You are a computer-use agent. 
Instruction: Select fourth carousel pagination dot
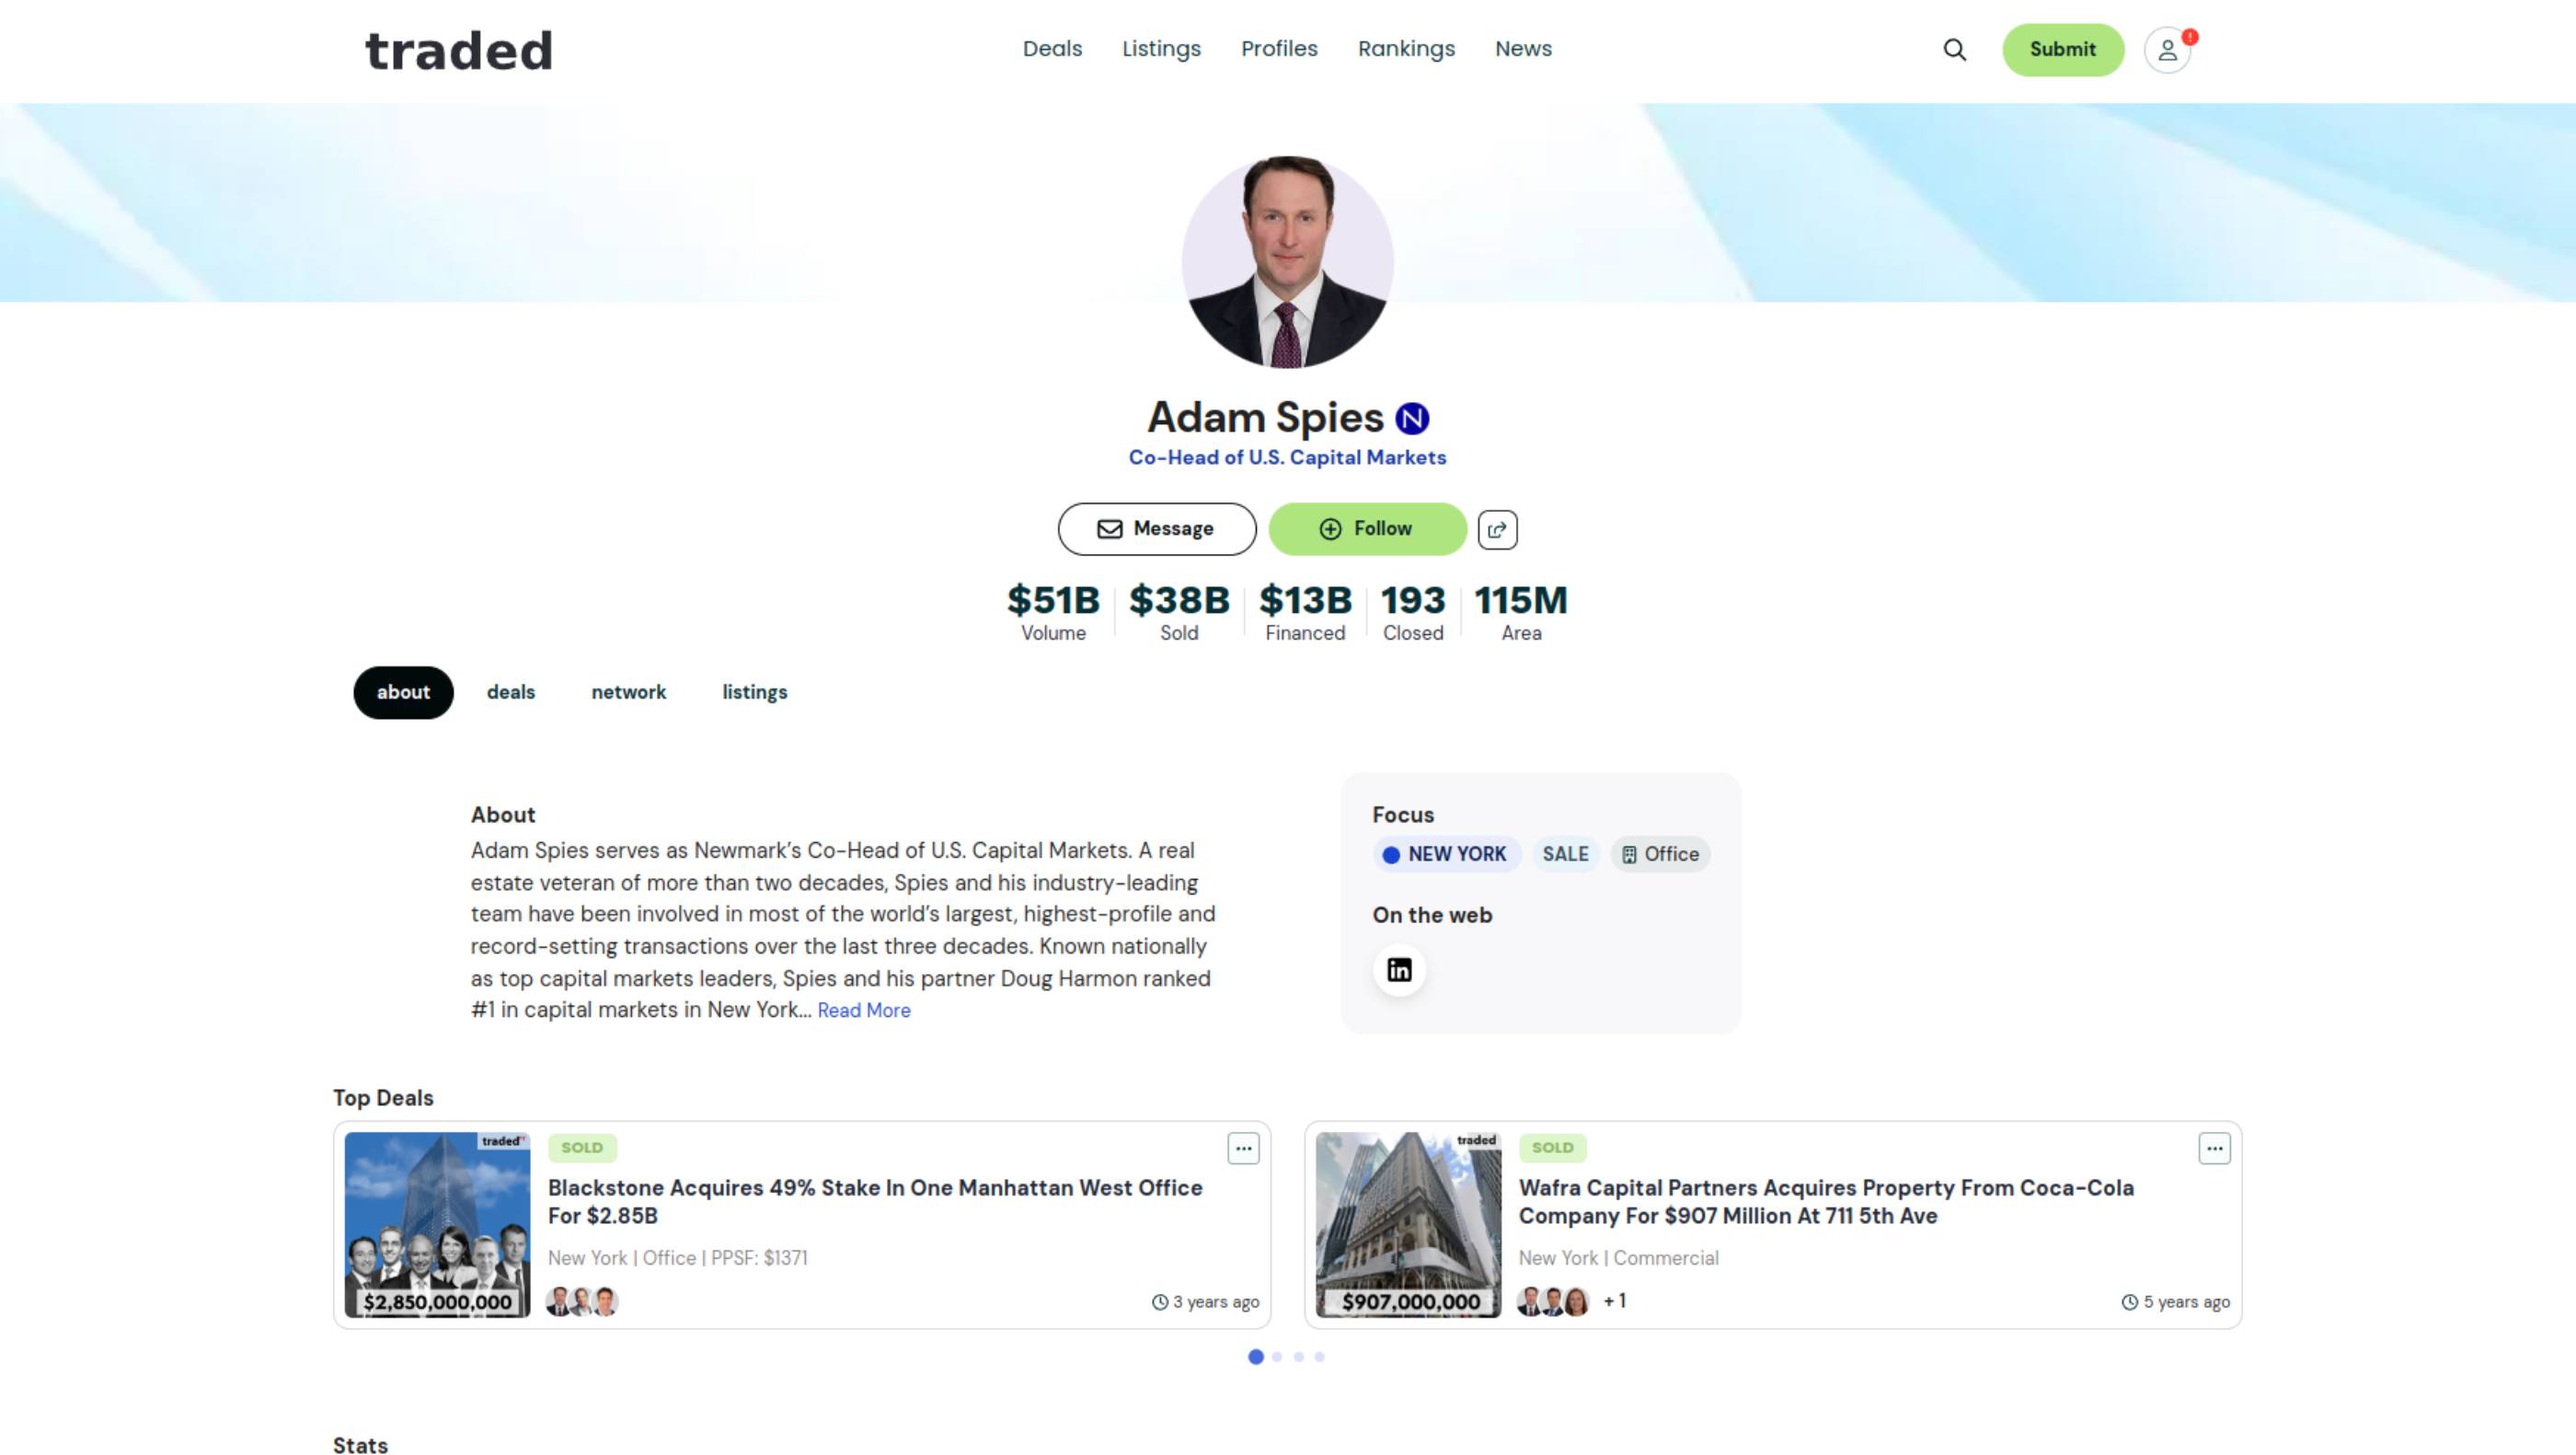pos(1320,1357)
